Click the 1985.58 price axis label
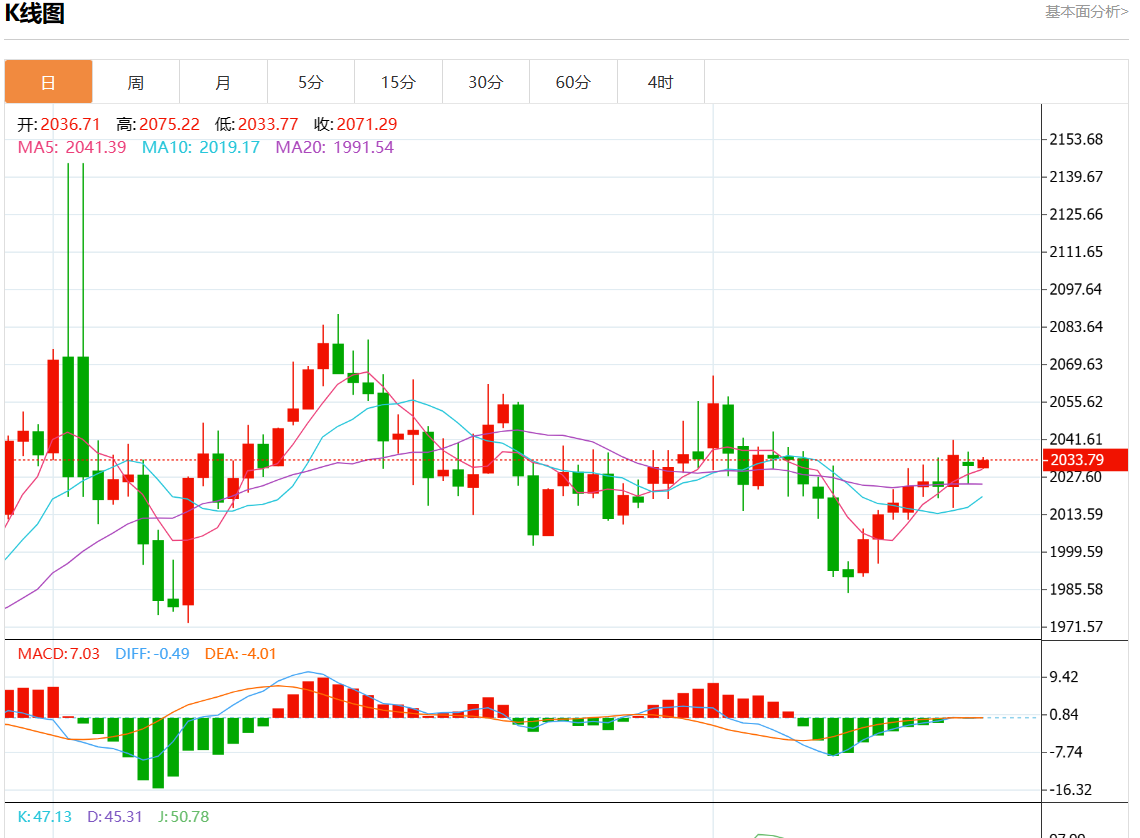1140x838 pixels. 1076,589
